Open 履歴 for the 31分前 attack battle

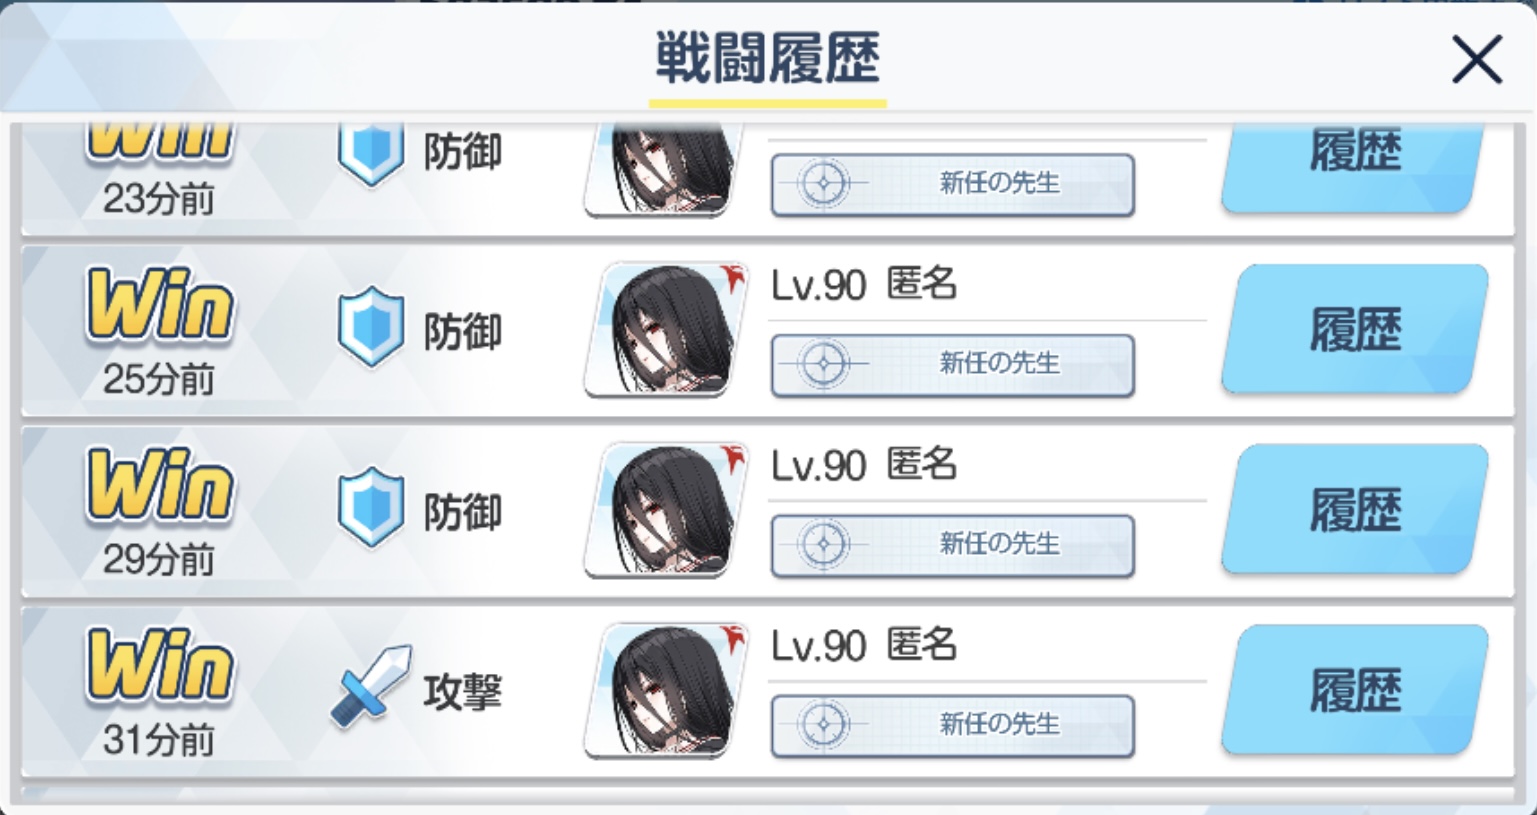[x=1355, y=690]
